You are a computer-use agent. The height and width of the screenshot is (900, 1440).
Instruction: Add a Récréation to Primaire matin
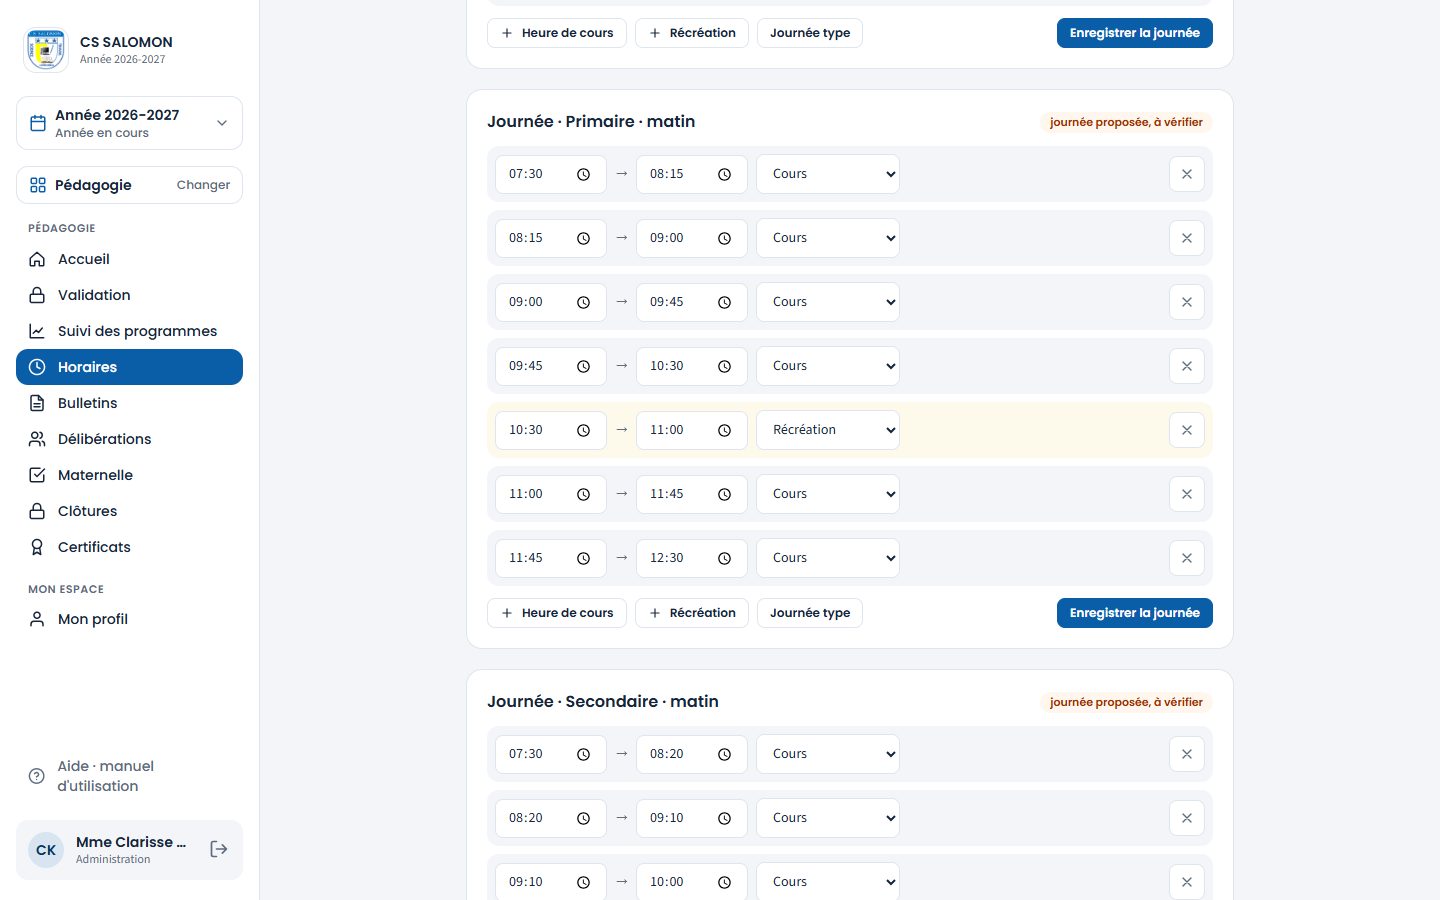(692, 613)
